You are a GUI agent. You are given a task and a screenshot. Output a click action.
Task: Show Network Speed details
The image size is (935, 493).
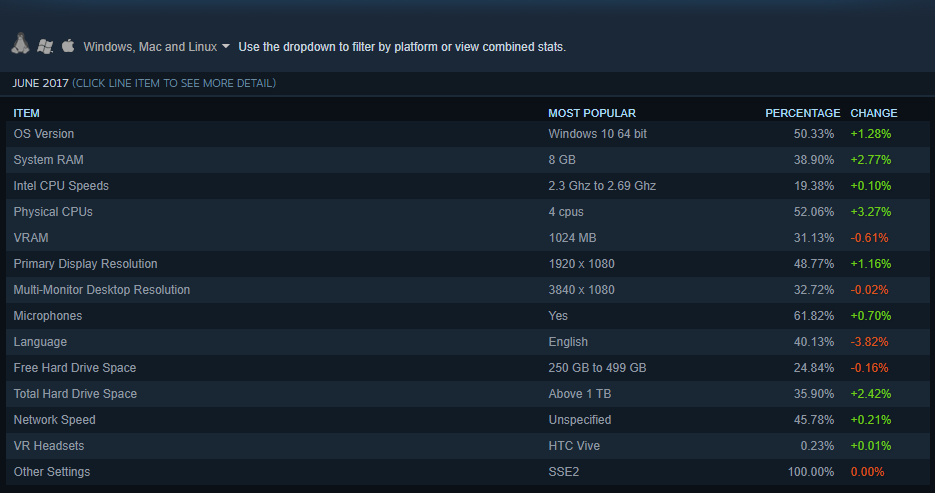tap(55, 419)
